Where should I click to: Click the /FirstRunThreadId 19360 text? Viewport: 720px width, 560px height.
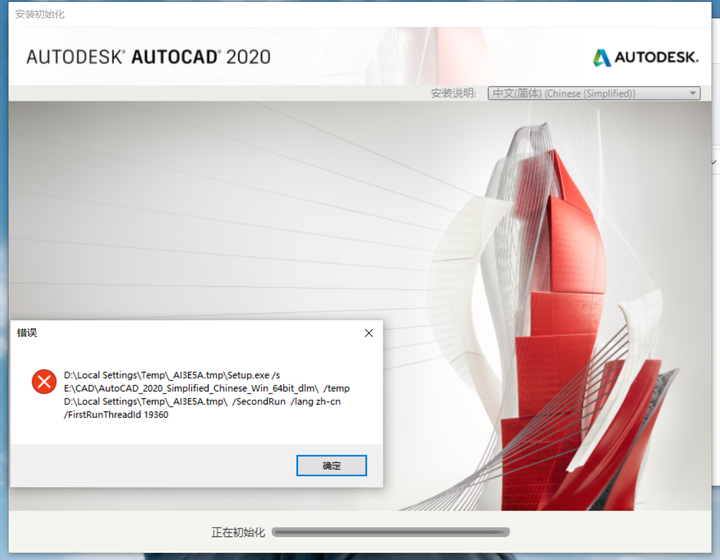click(x=116, y=416)
